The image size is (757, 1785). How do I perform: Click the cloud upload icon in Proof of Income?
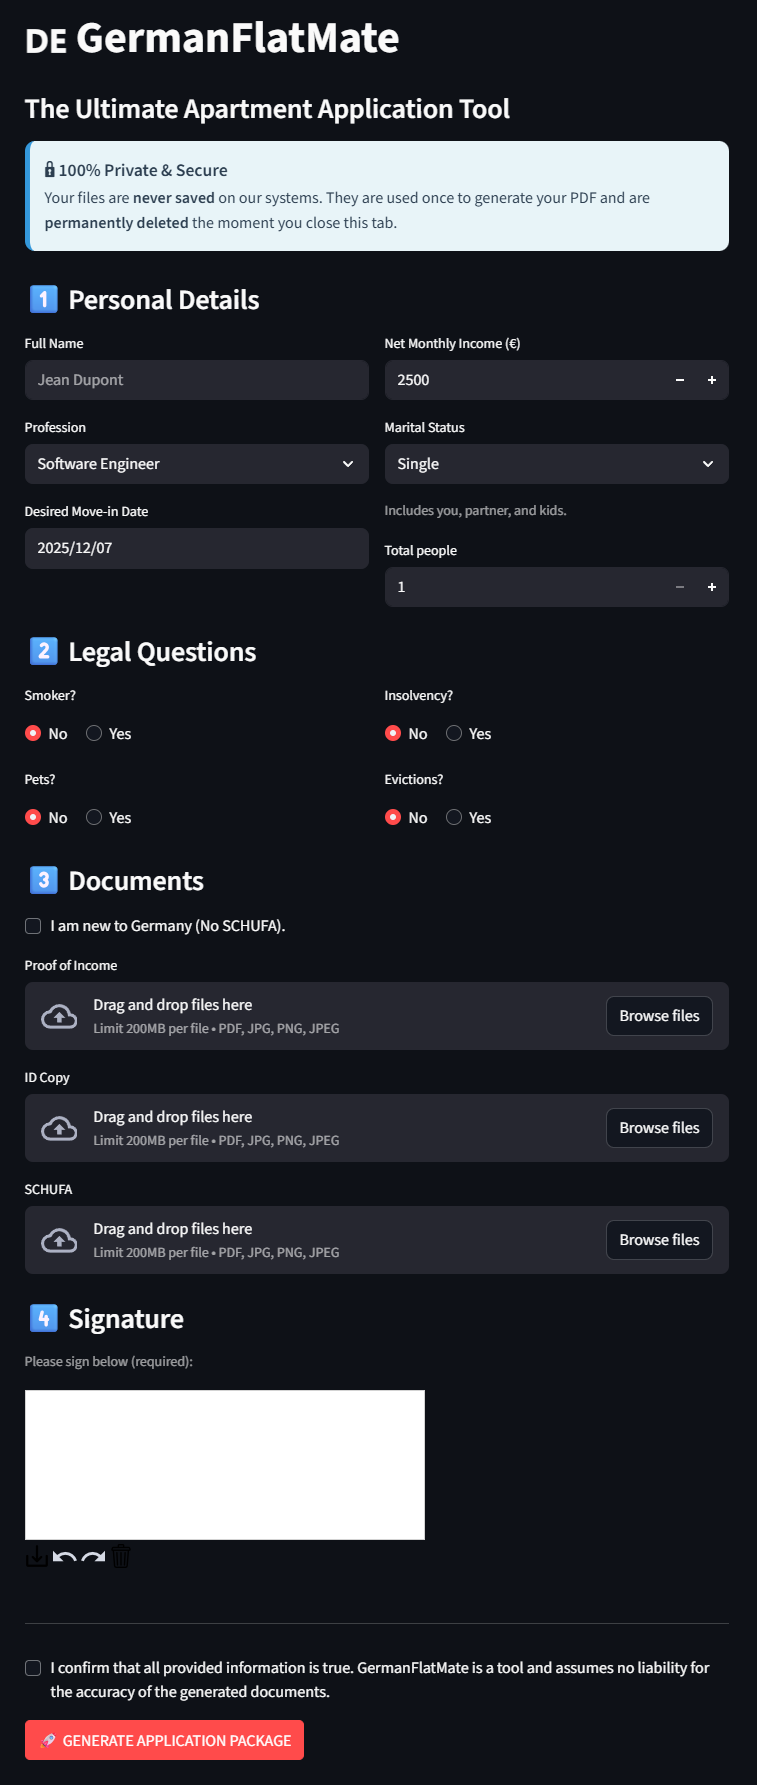coord(59,1017)
